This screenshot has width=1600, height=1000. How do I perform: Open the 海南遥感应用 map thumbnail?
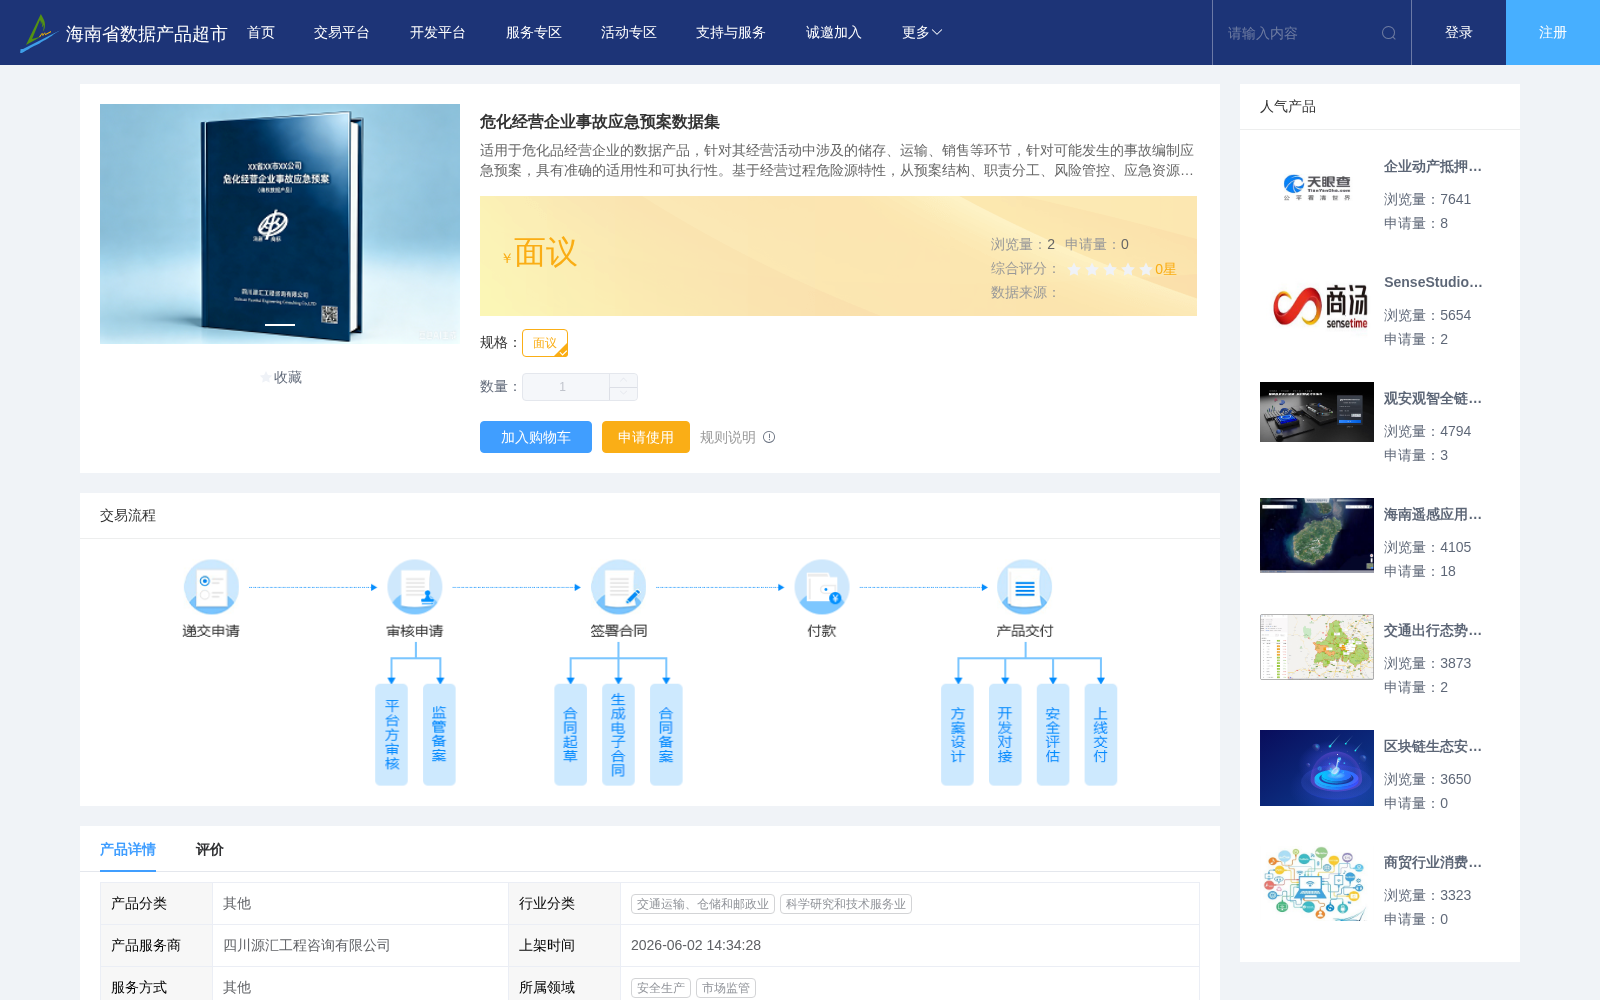1317,535
